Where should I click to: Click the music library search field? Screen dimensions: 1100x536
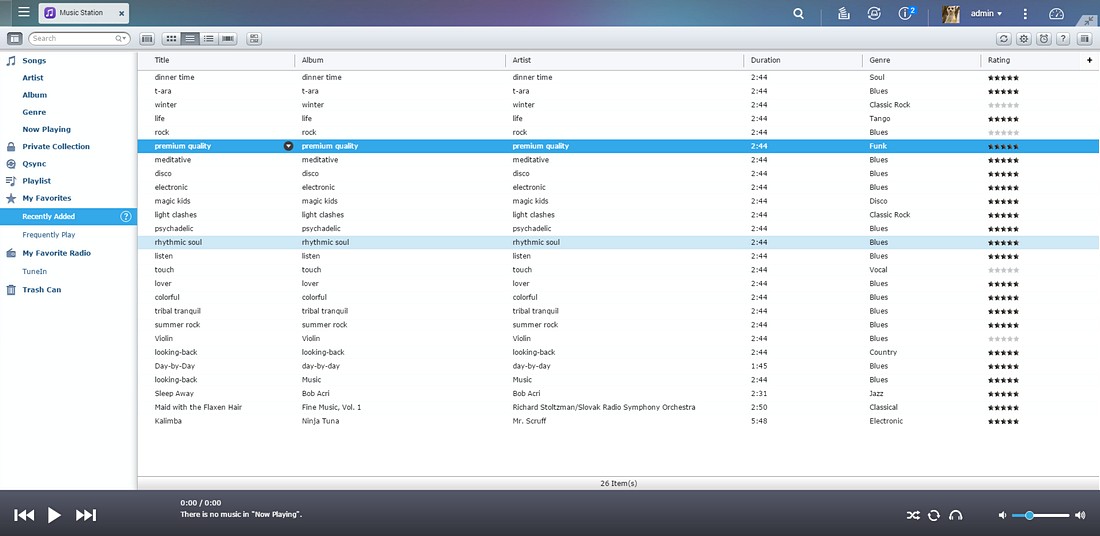72,39
